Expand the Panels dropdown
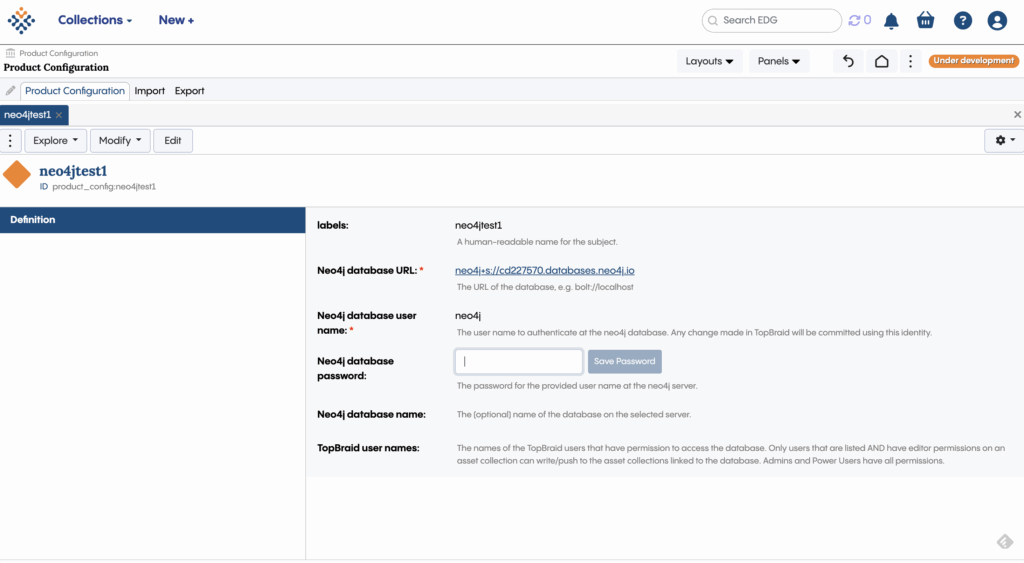 tap(778, 61)
